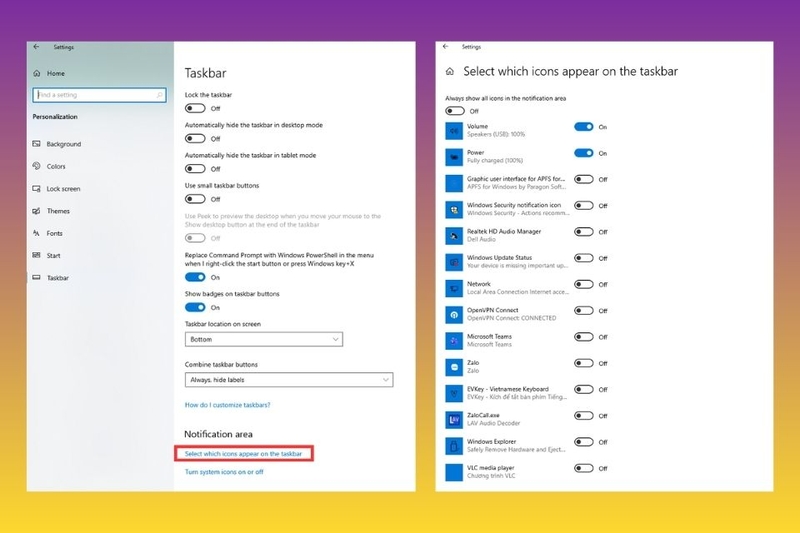Open Combine taskbar buttons dropdown
The image size is (800, 533).
pos(289,379)
